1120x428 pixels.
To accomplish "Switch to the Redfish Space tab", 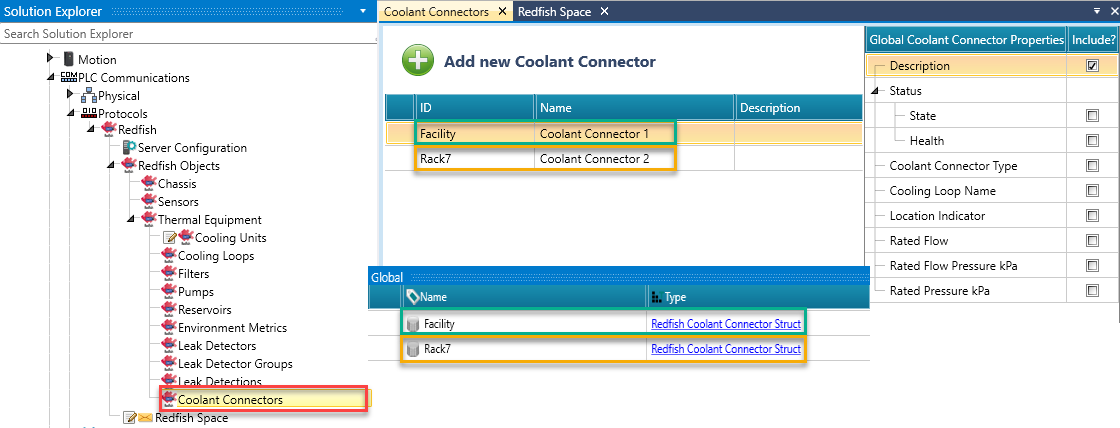I will click(x=554, y=11).
